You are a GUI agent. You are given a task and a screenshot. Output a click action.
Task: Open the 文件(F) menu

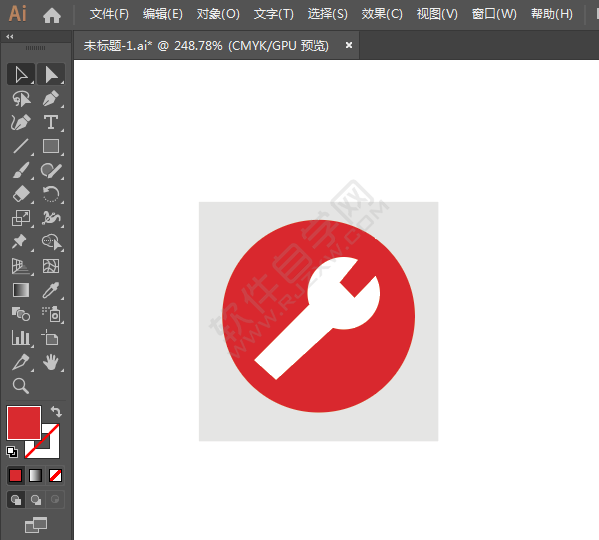click(109, 14)
